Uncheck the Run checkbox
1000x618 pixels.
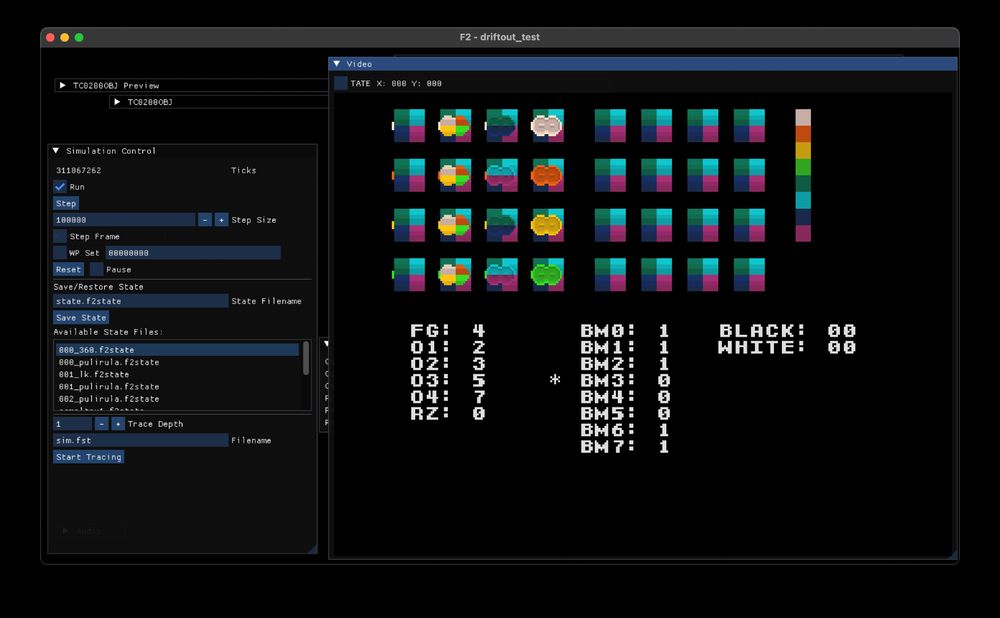coord(60,187)
